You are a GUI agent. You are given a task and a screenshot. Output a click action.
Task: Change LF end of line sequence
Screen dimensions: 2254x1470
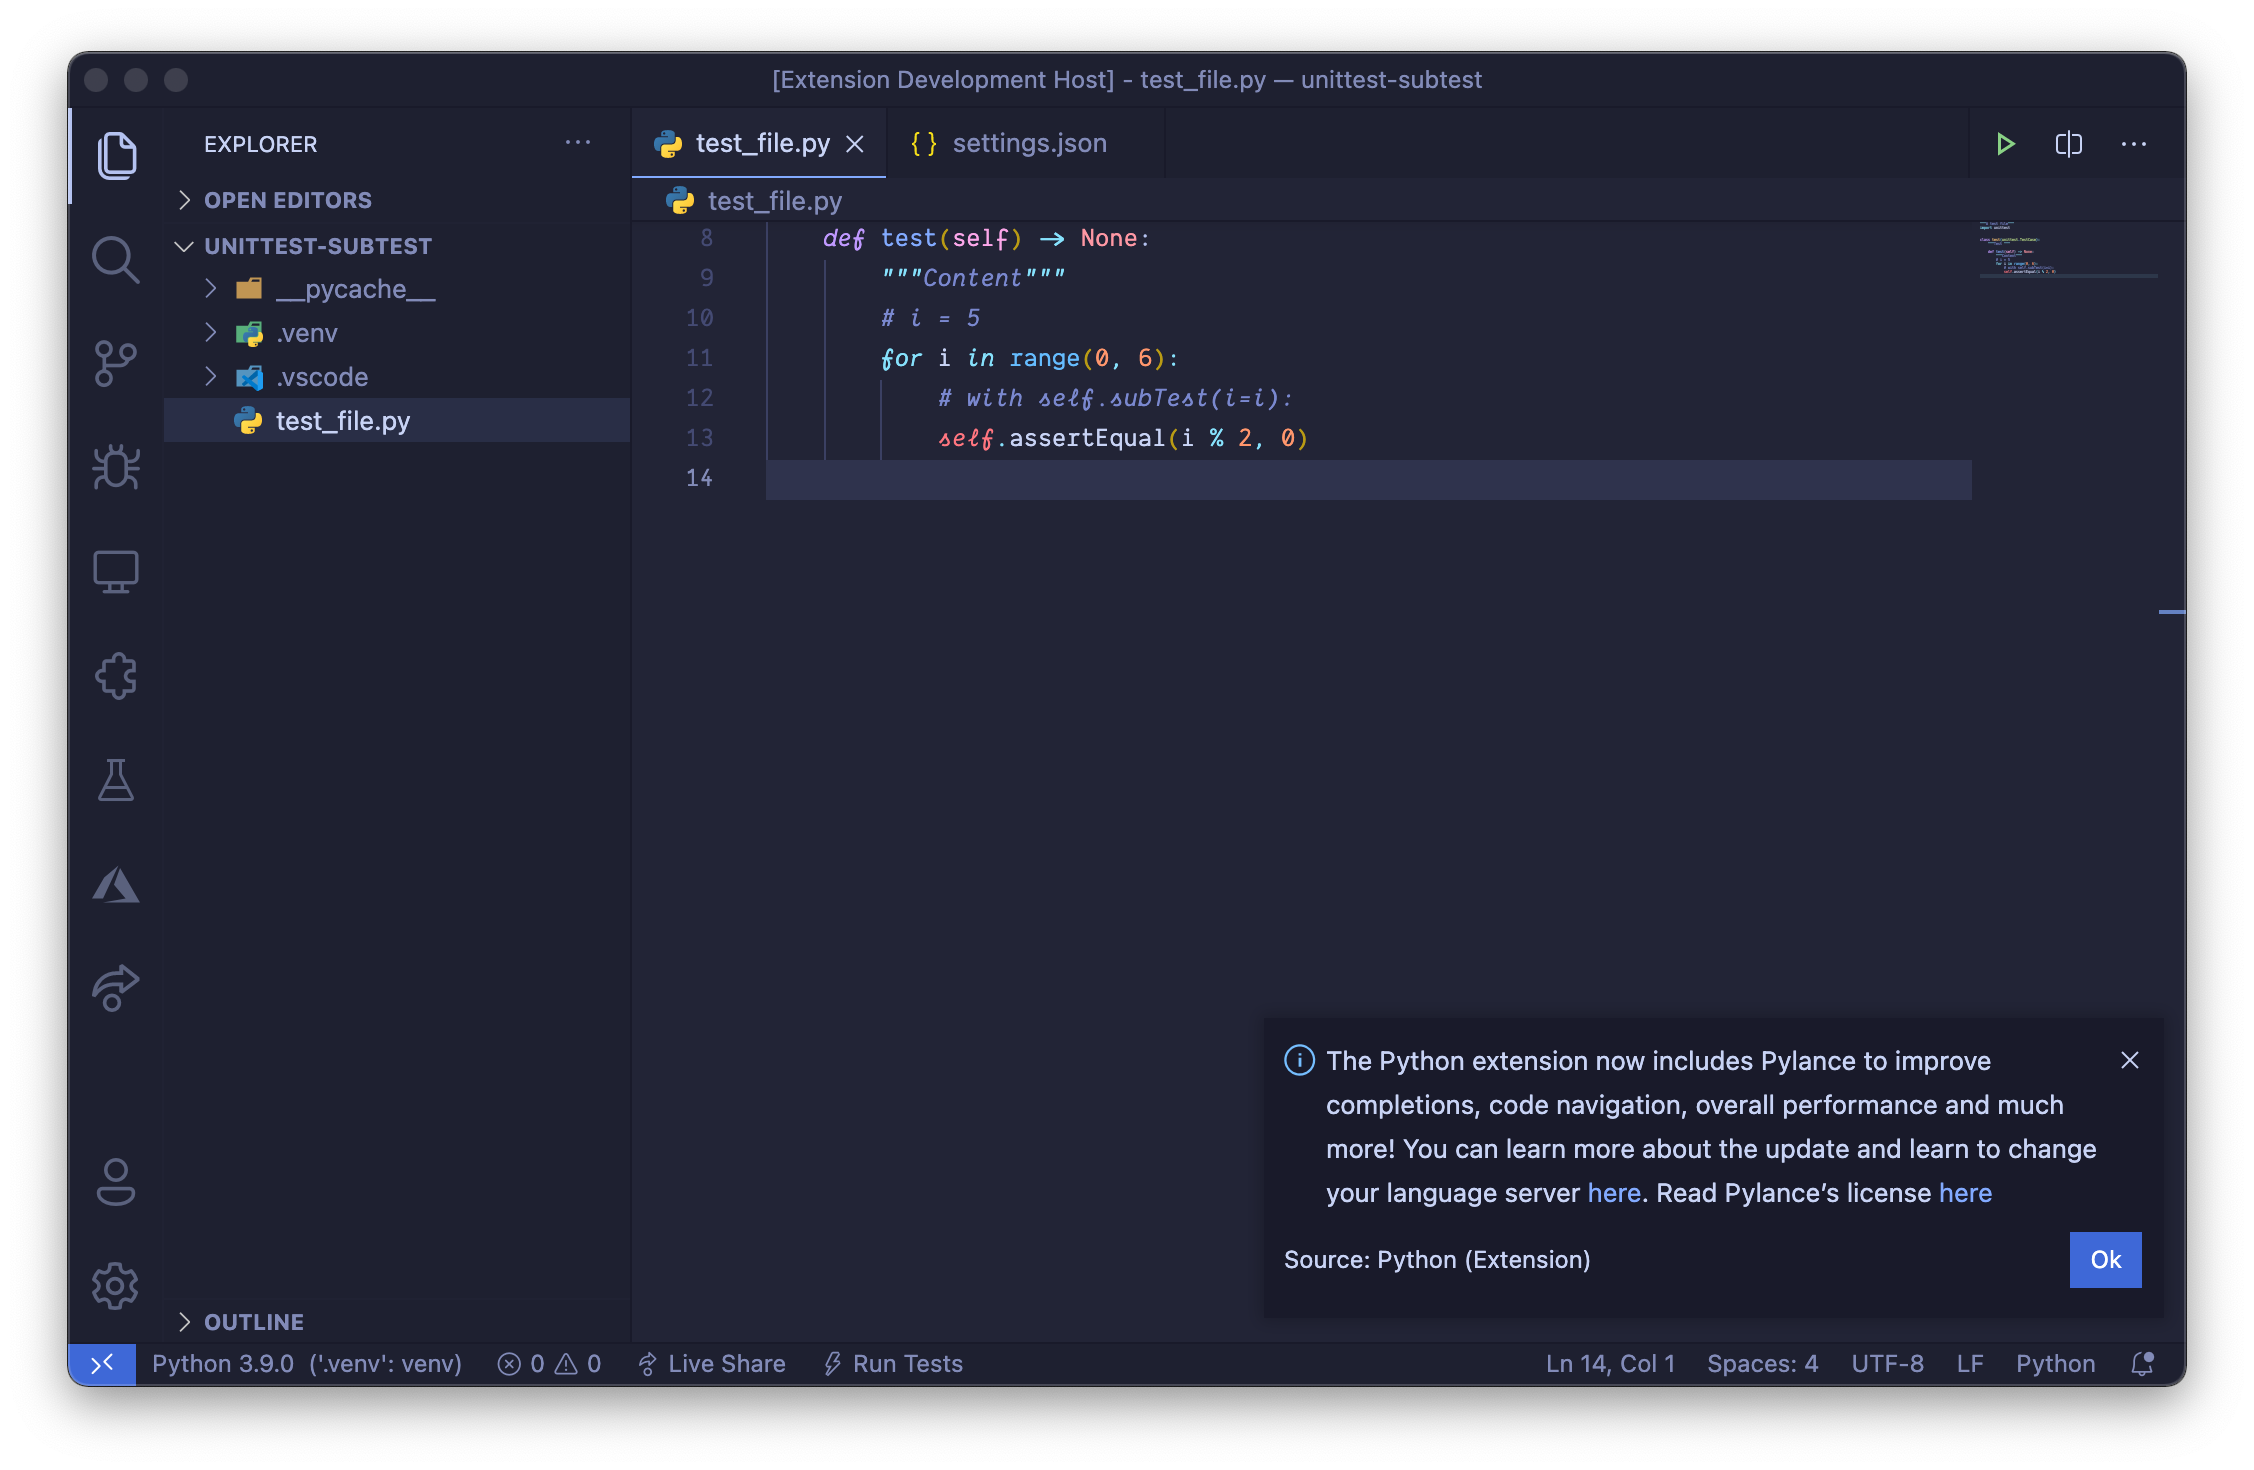1970,1364
